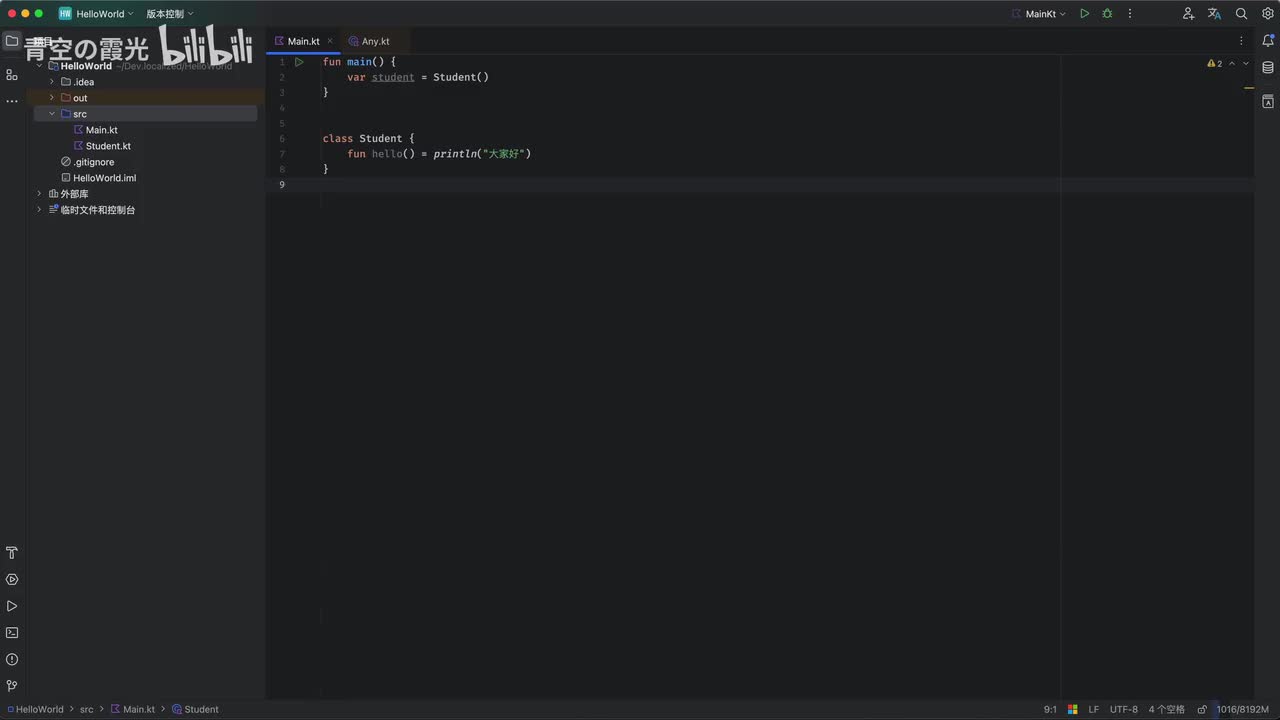The image size is (1280, 720).
Task: Switch to the Any.kt tab
Action: pos(370,41)
